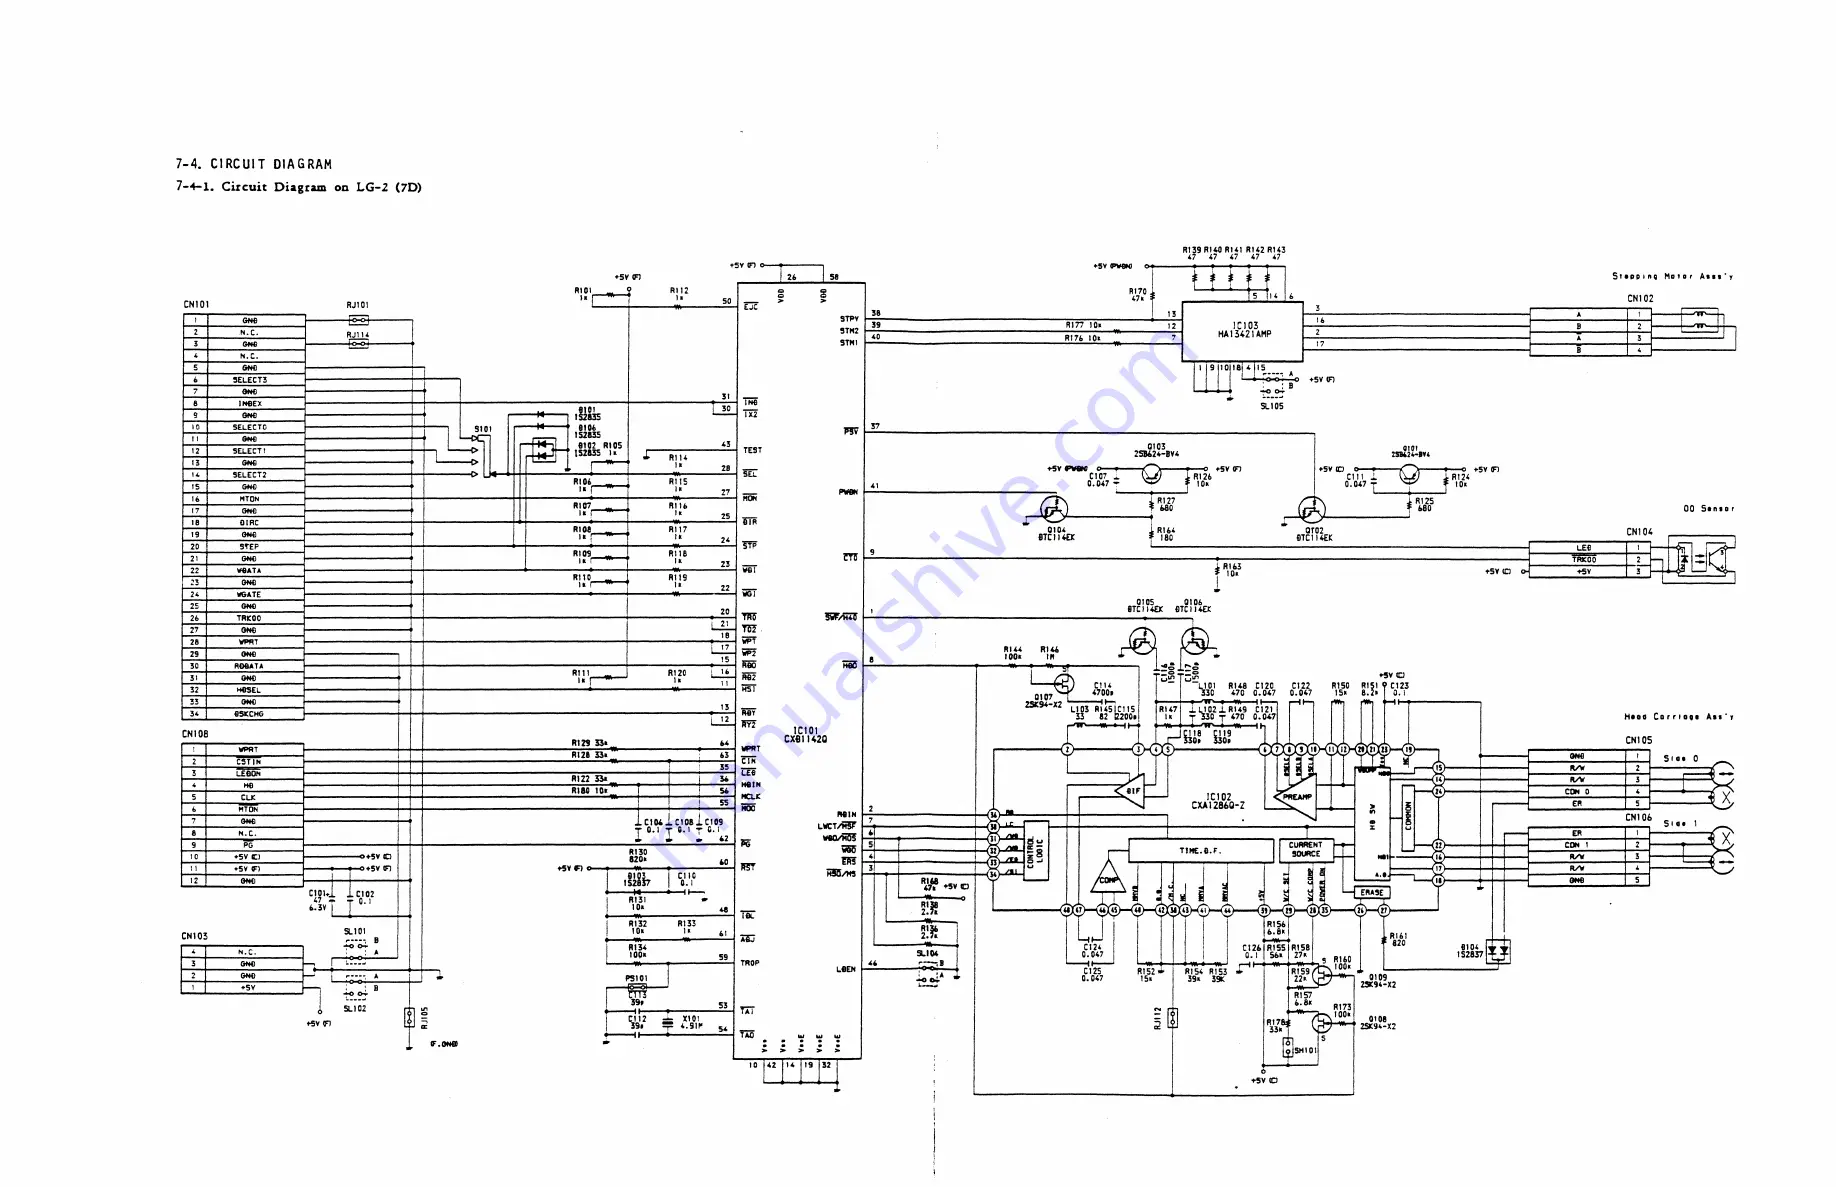Click the 'Head Carriage Ass'y' label

tap(1680, 717)
